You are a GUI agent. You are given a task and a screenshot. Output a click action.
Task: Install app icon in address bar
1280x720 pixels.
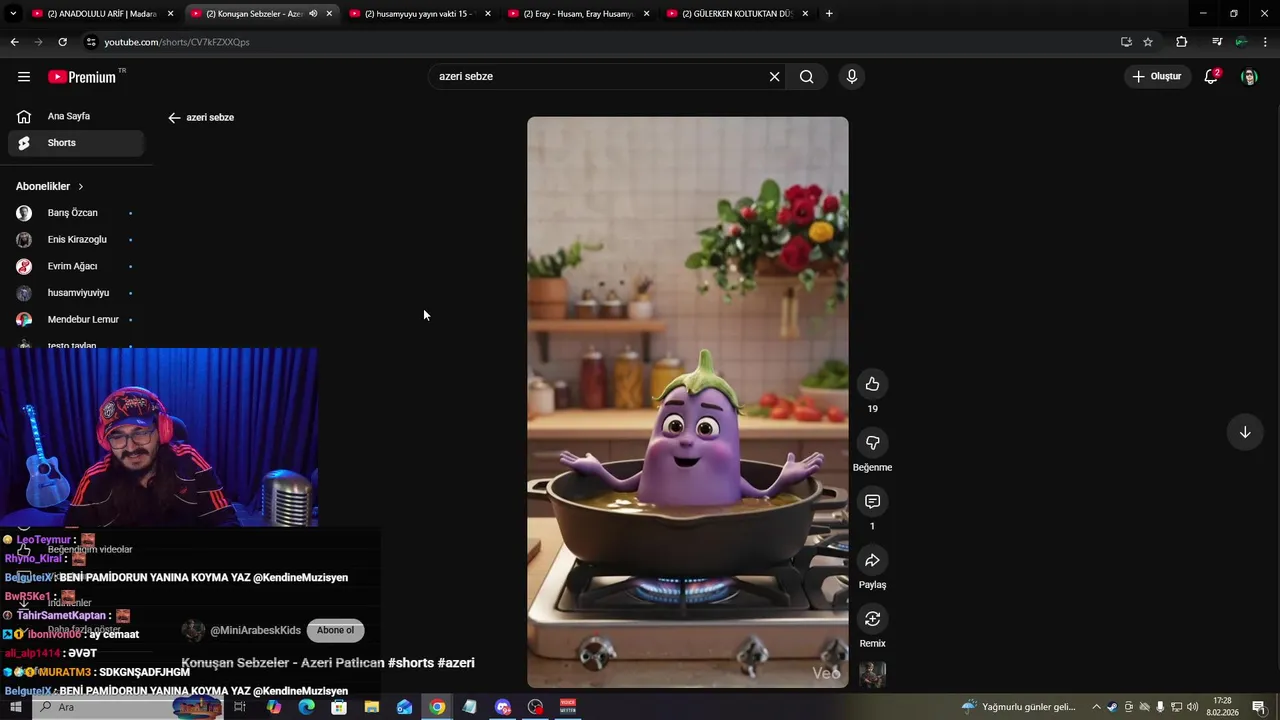[1126, 42]
